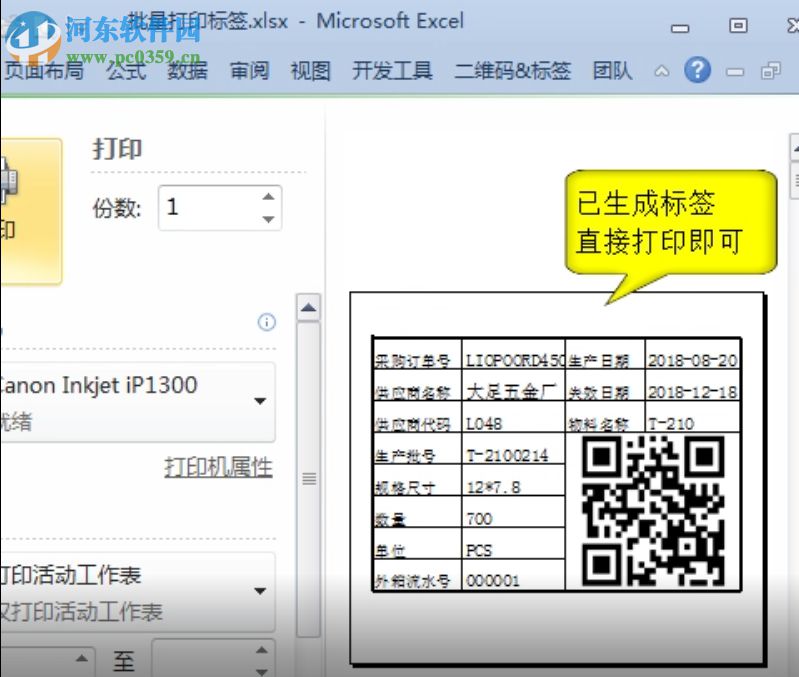Open the 视图 ribbon tab
The height and width of the screenshot is (677, 799).
point(310,71)
